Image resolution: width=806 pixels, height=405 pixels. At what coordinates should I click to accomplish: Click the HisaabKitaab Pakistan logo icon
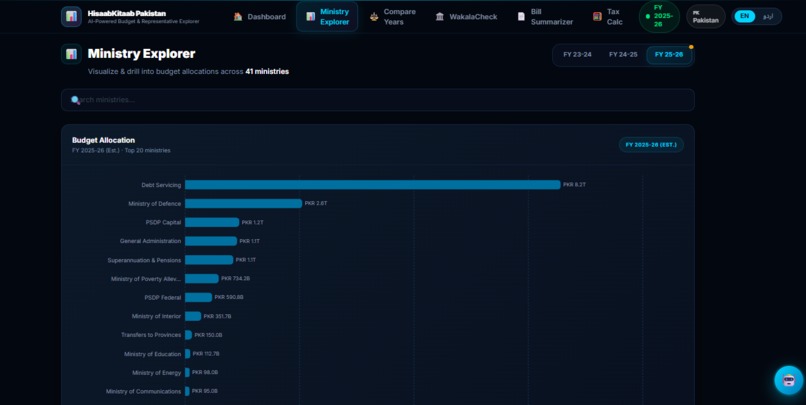(71, 16)
